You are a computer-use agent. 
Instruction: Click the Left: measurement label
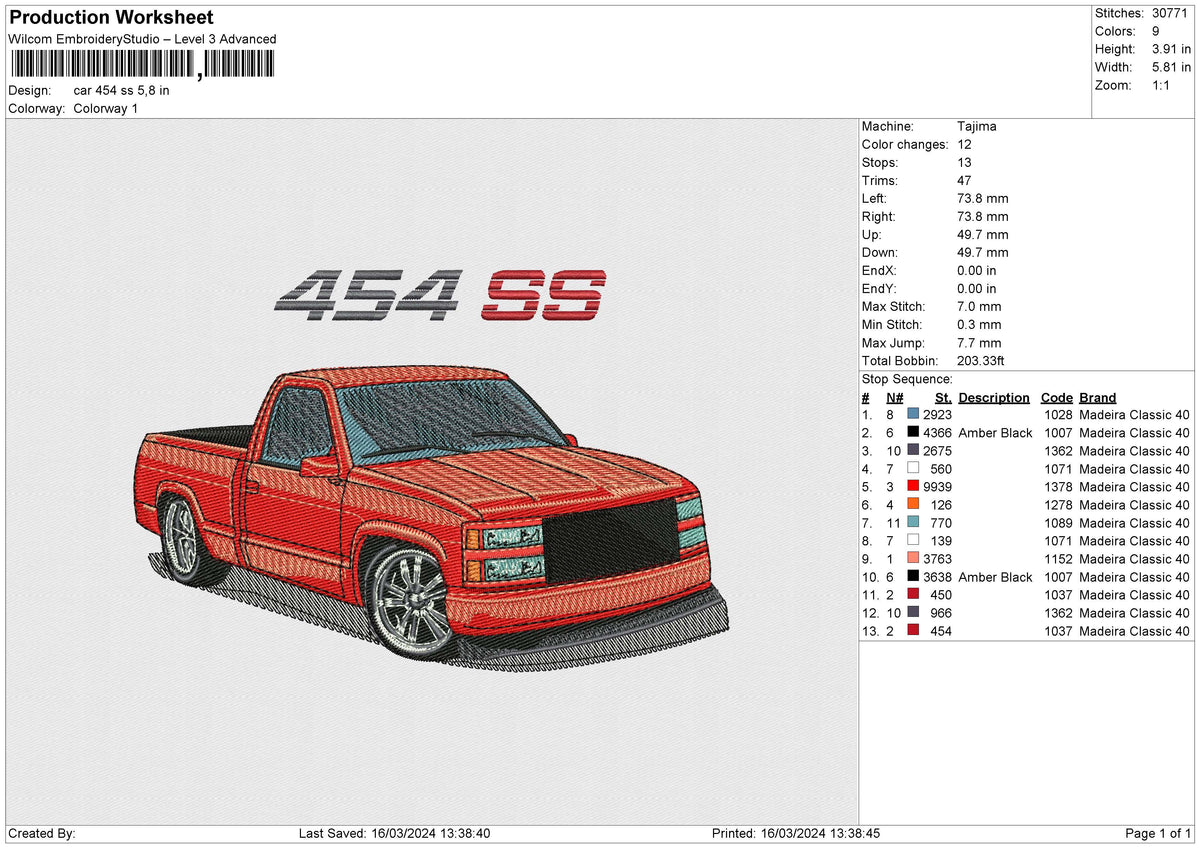874,198
